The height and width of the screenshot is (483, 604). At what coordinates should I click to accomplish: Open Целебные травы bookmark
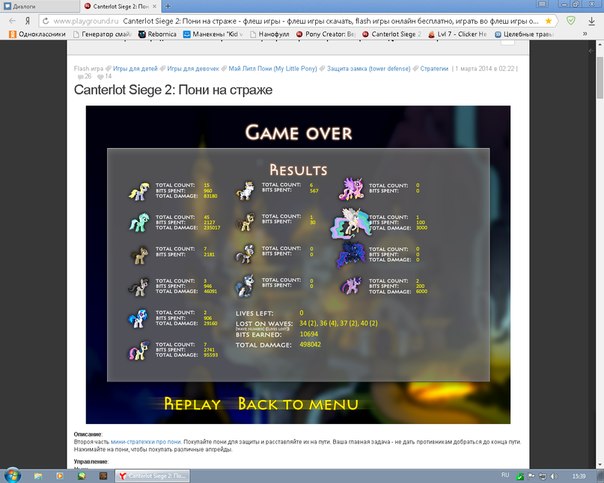524,34
